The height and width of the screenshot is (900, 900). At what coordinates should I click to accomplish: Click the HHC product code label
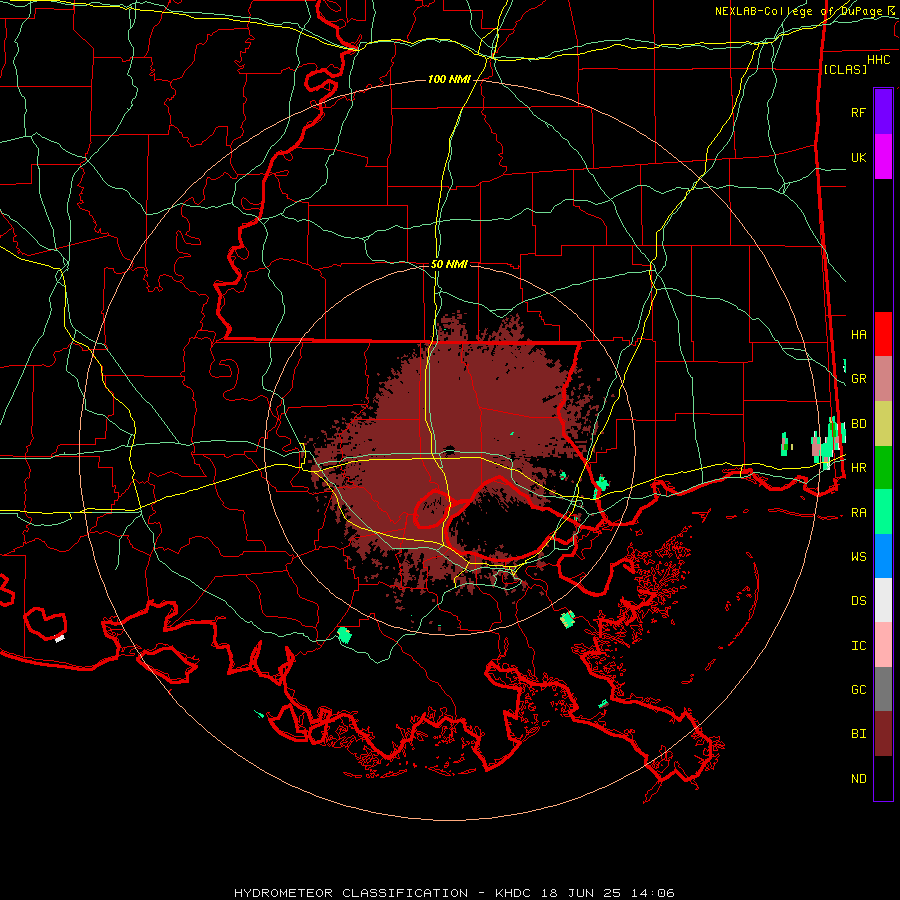click(x=878, y=60)
